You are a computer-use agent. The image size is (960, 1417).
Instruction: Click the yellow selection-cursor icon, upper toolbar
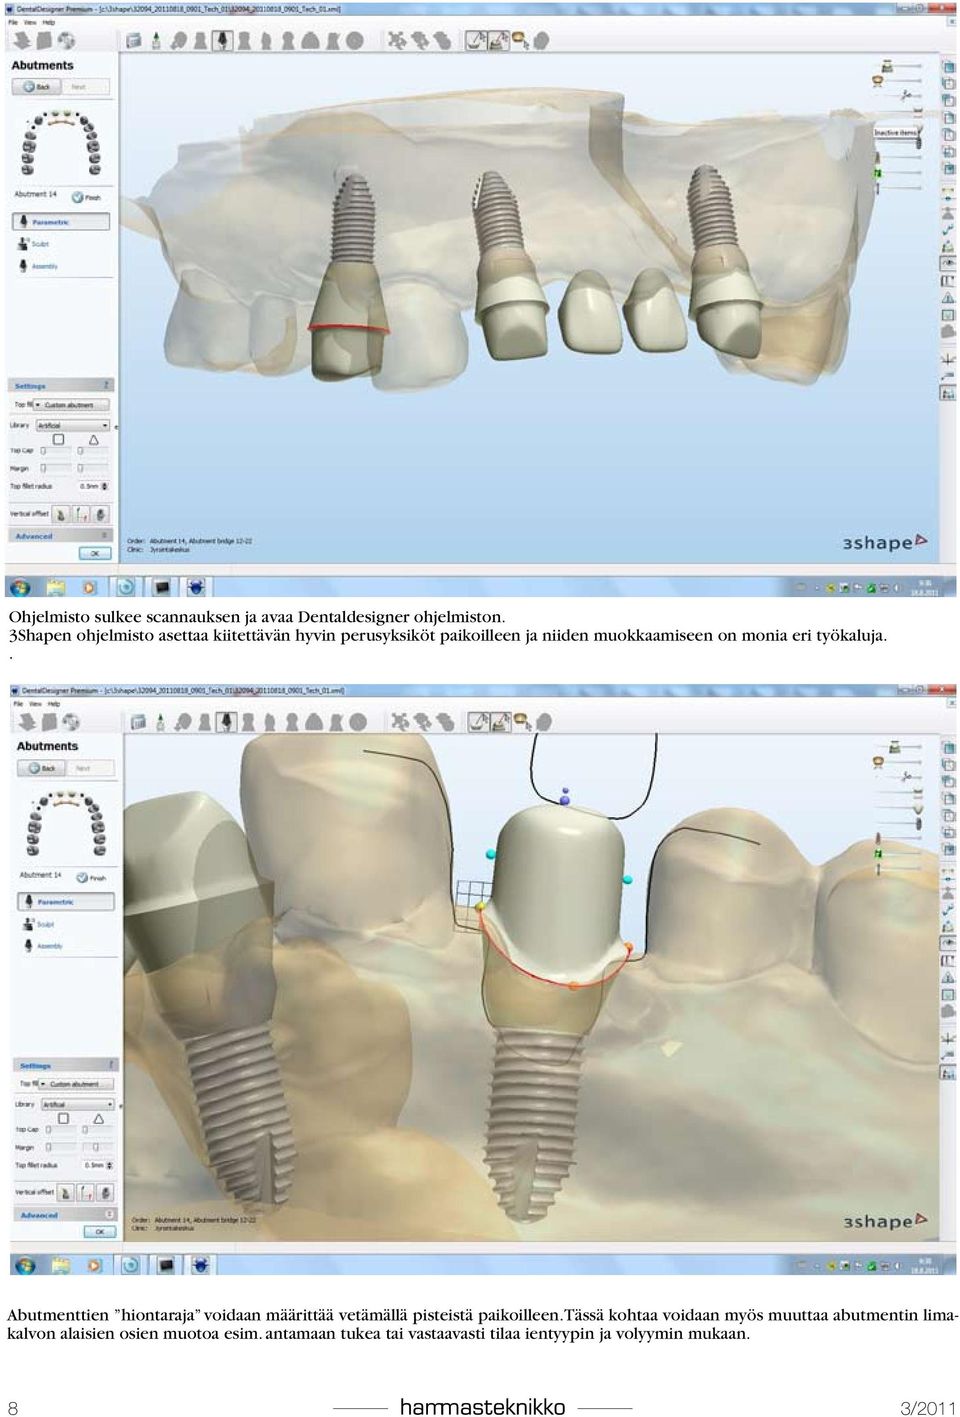[519, 41]
